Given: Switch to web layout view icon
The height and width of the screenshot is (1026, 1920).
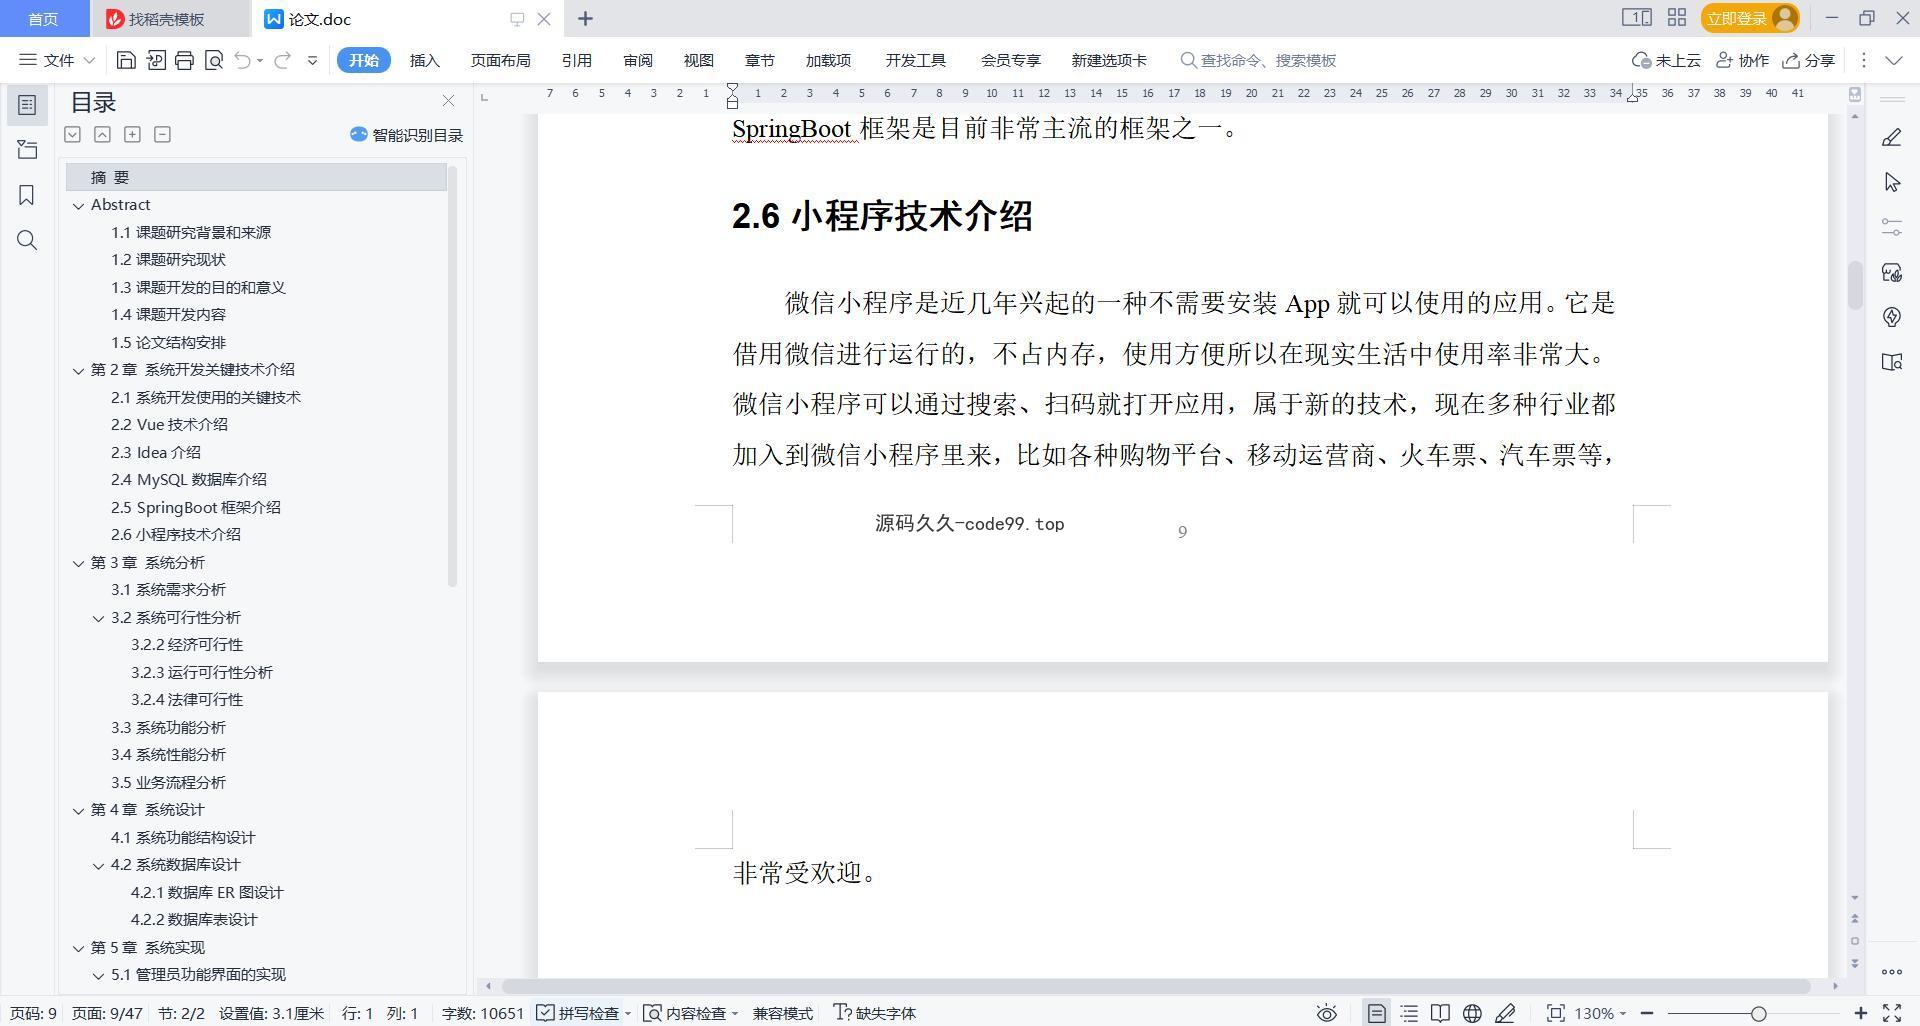Looking at the screenshot, I should tap(1472, 1013).
